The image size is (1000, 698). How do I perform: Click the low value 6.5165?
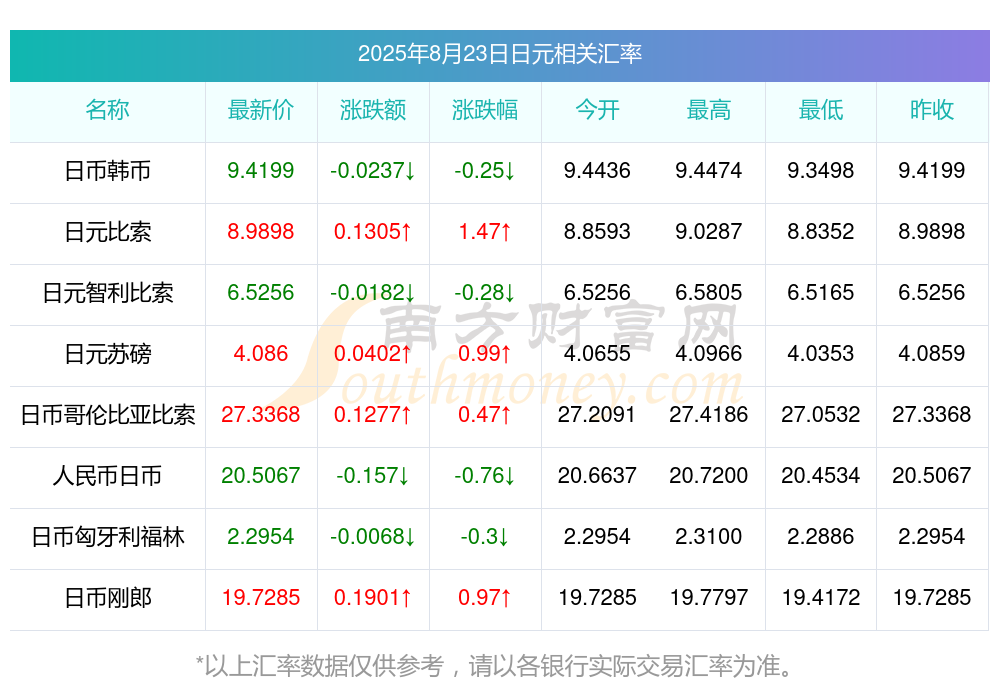821,292
